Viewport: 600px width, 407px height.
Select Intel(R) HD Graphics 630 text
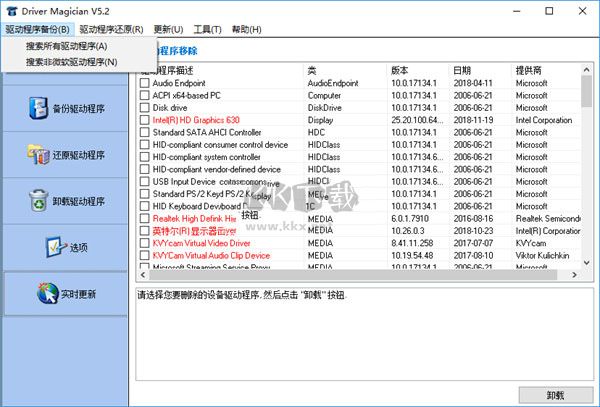pos(196,120)
